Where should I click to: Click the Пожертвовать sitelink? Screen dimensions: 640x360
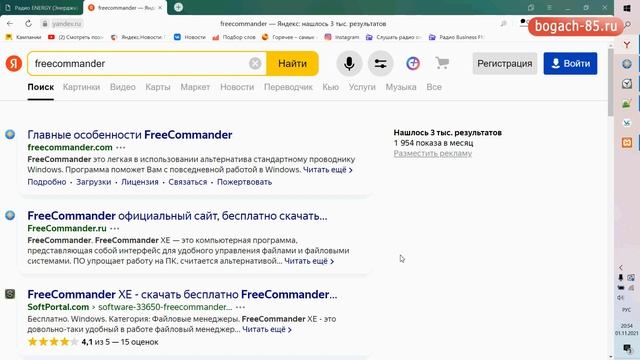point(244,182)
